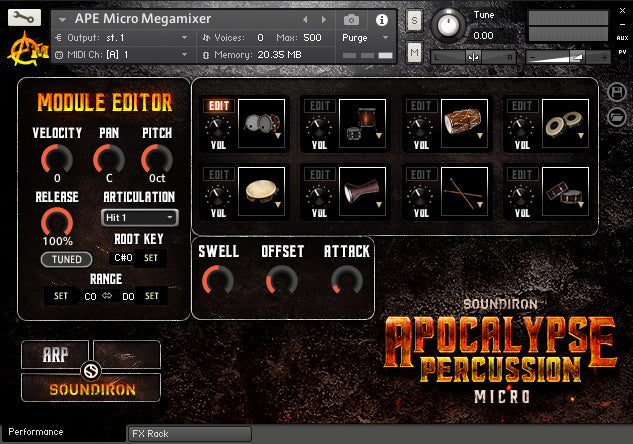The height and width of the screenshot is (444, 633).
Task: Select the frame drum tambourine slot
Action: 261,188
